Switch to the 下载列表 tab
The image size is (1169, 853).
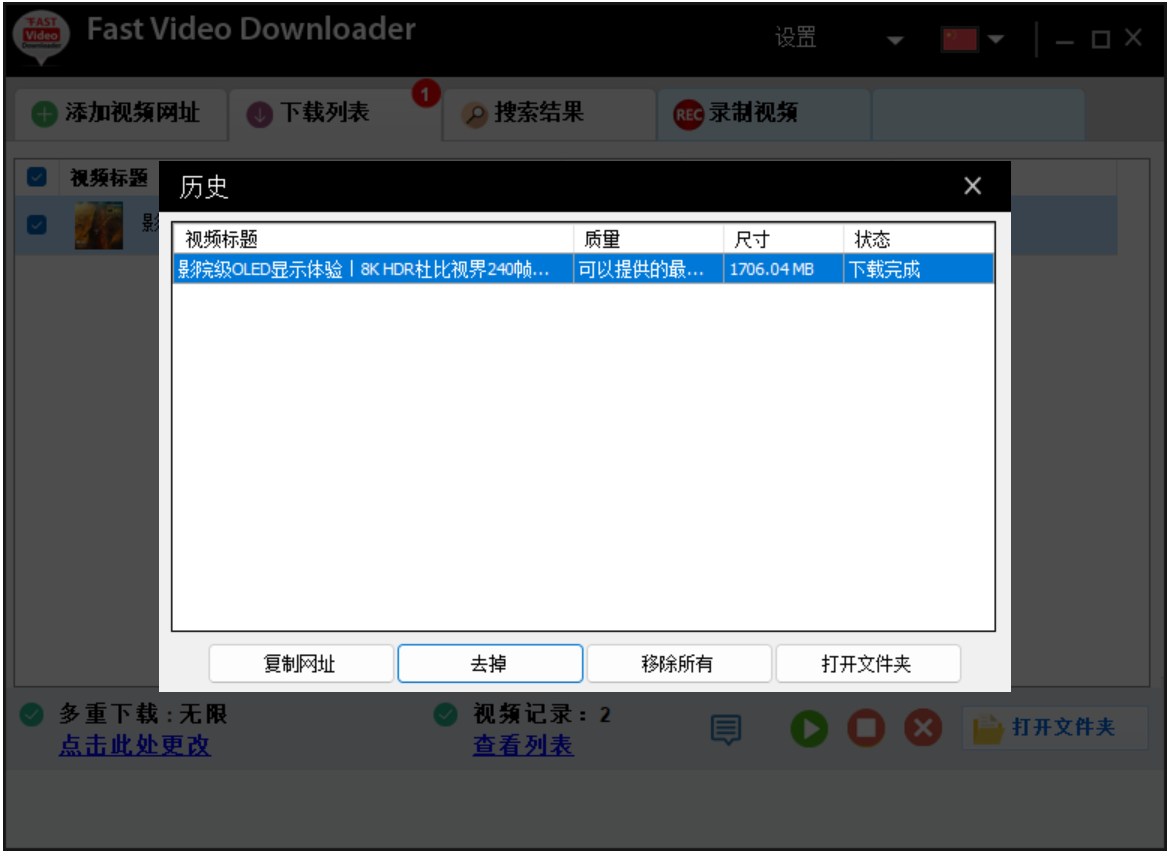coord(335,115)
